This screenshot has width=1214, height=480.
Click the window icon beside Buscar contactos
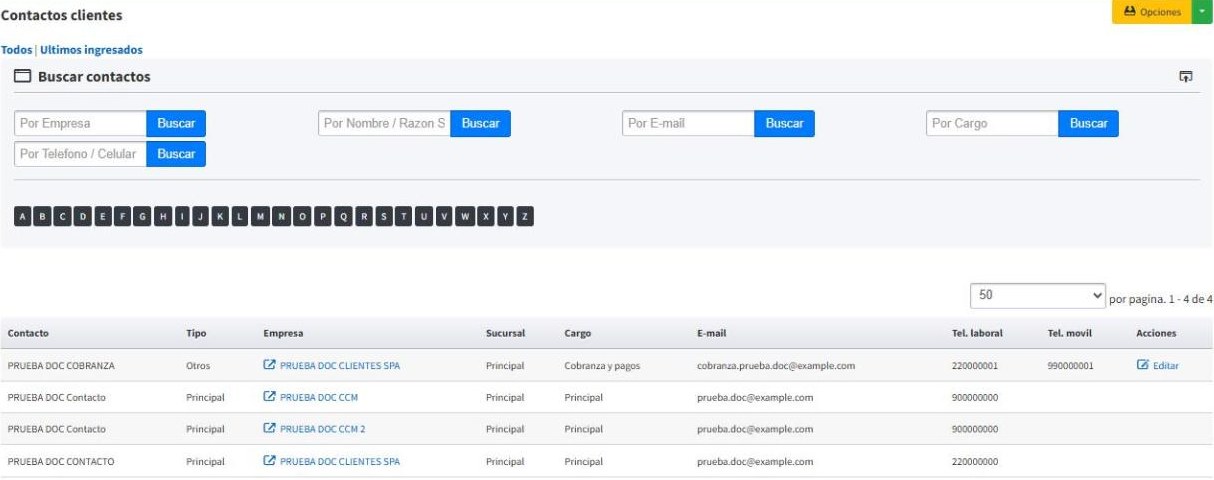coord(22,77)
